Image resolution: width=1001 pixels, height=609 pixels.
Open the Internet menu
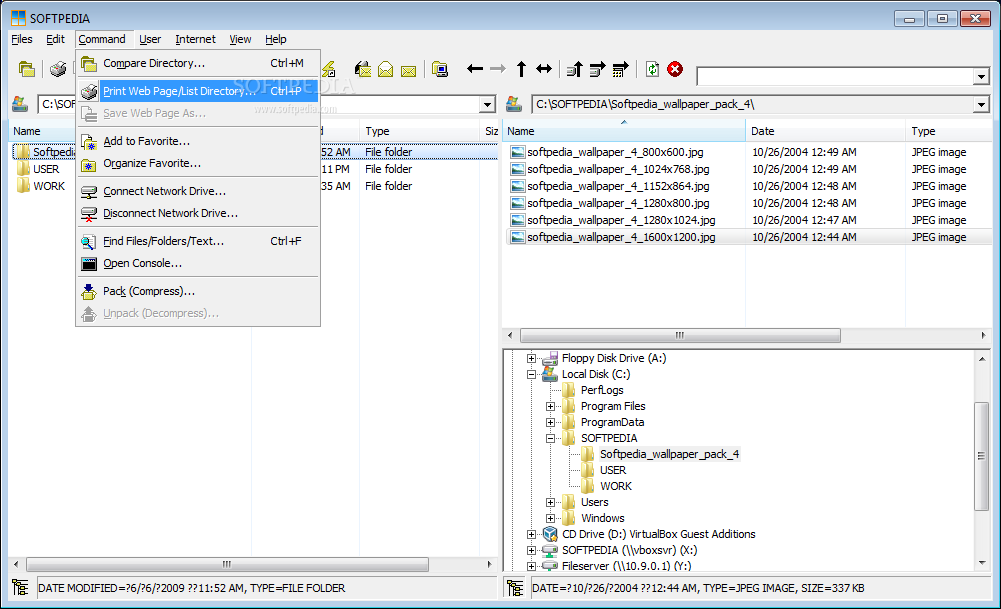[x=195, y=39]
